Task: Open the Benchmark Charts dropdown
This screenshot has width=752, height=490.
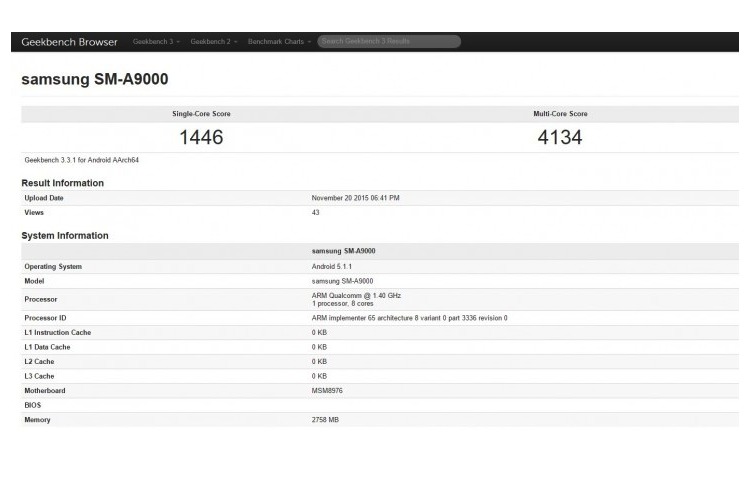Action: click(279, 41)
